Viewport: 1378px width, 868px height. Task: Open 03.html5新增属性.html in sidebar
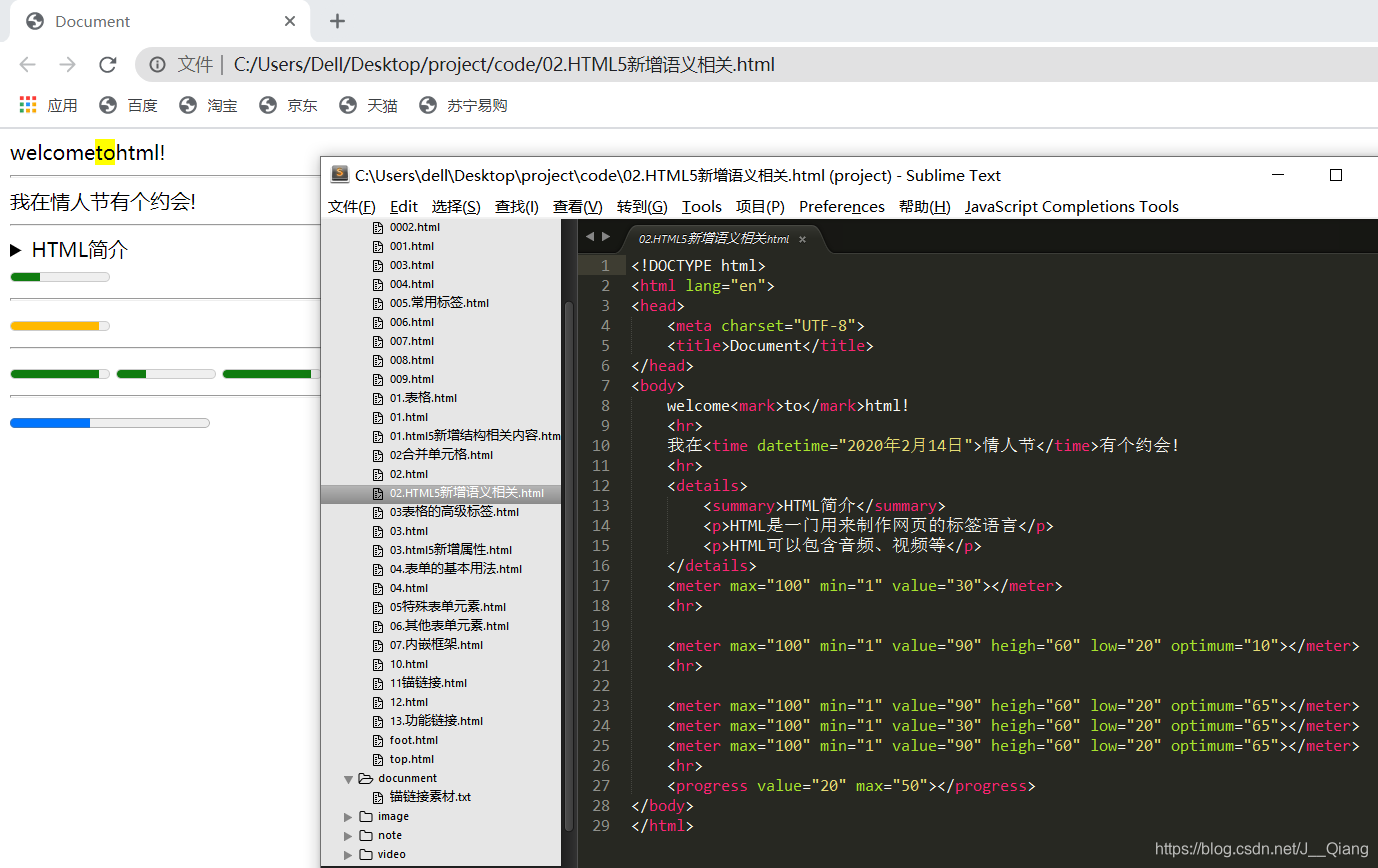pyautogui.click(x=451, y=550)
